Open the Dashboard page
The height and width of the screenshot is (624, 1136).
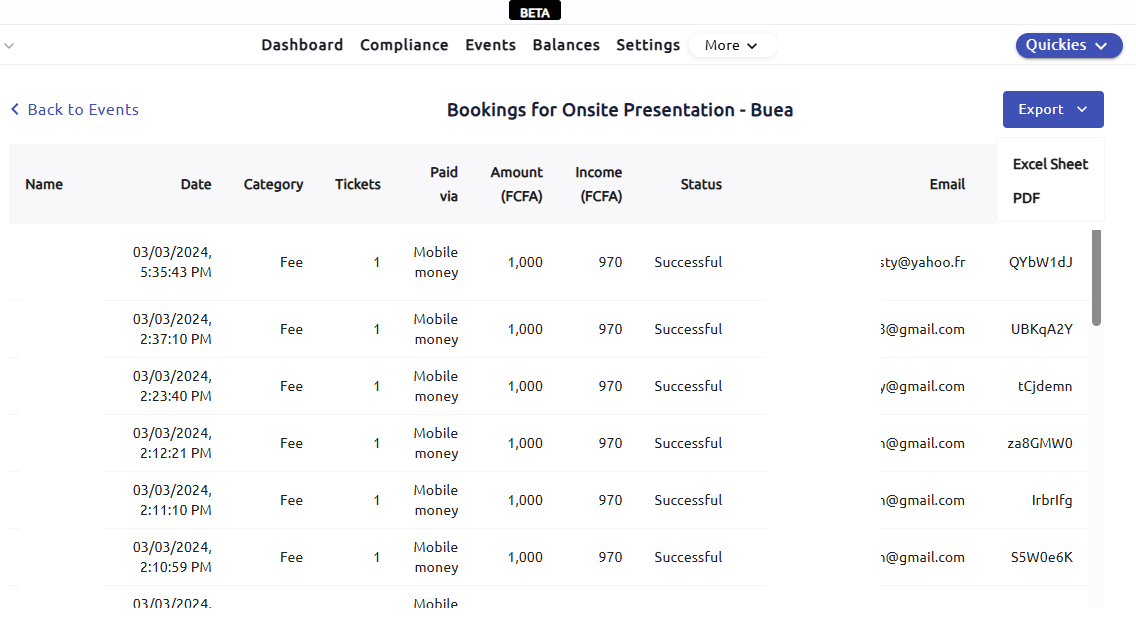pos(302,45)
